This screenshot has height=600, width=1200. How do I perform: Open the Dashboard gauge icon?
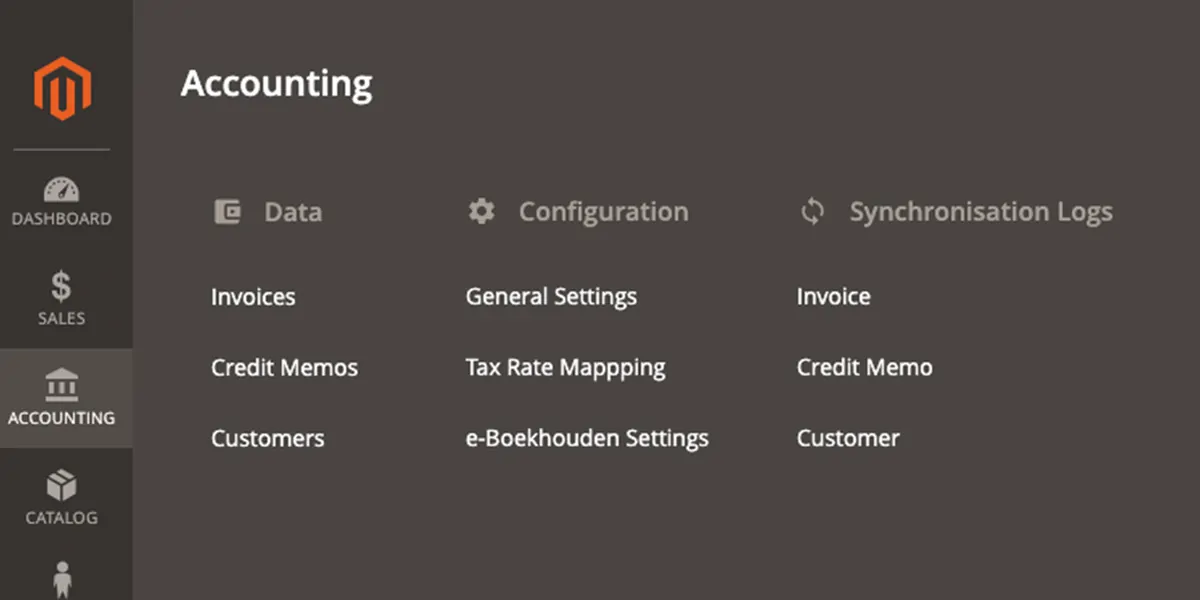pos(62,189)
